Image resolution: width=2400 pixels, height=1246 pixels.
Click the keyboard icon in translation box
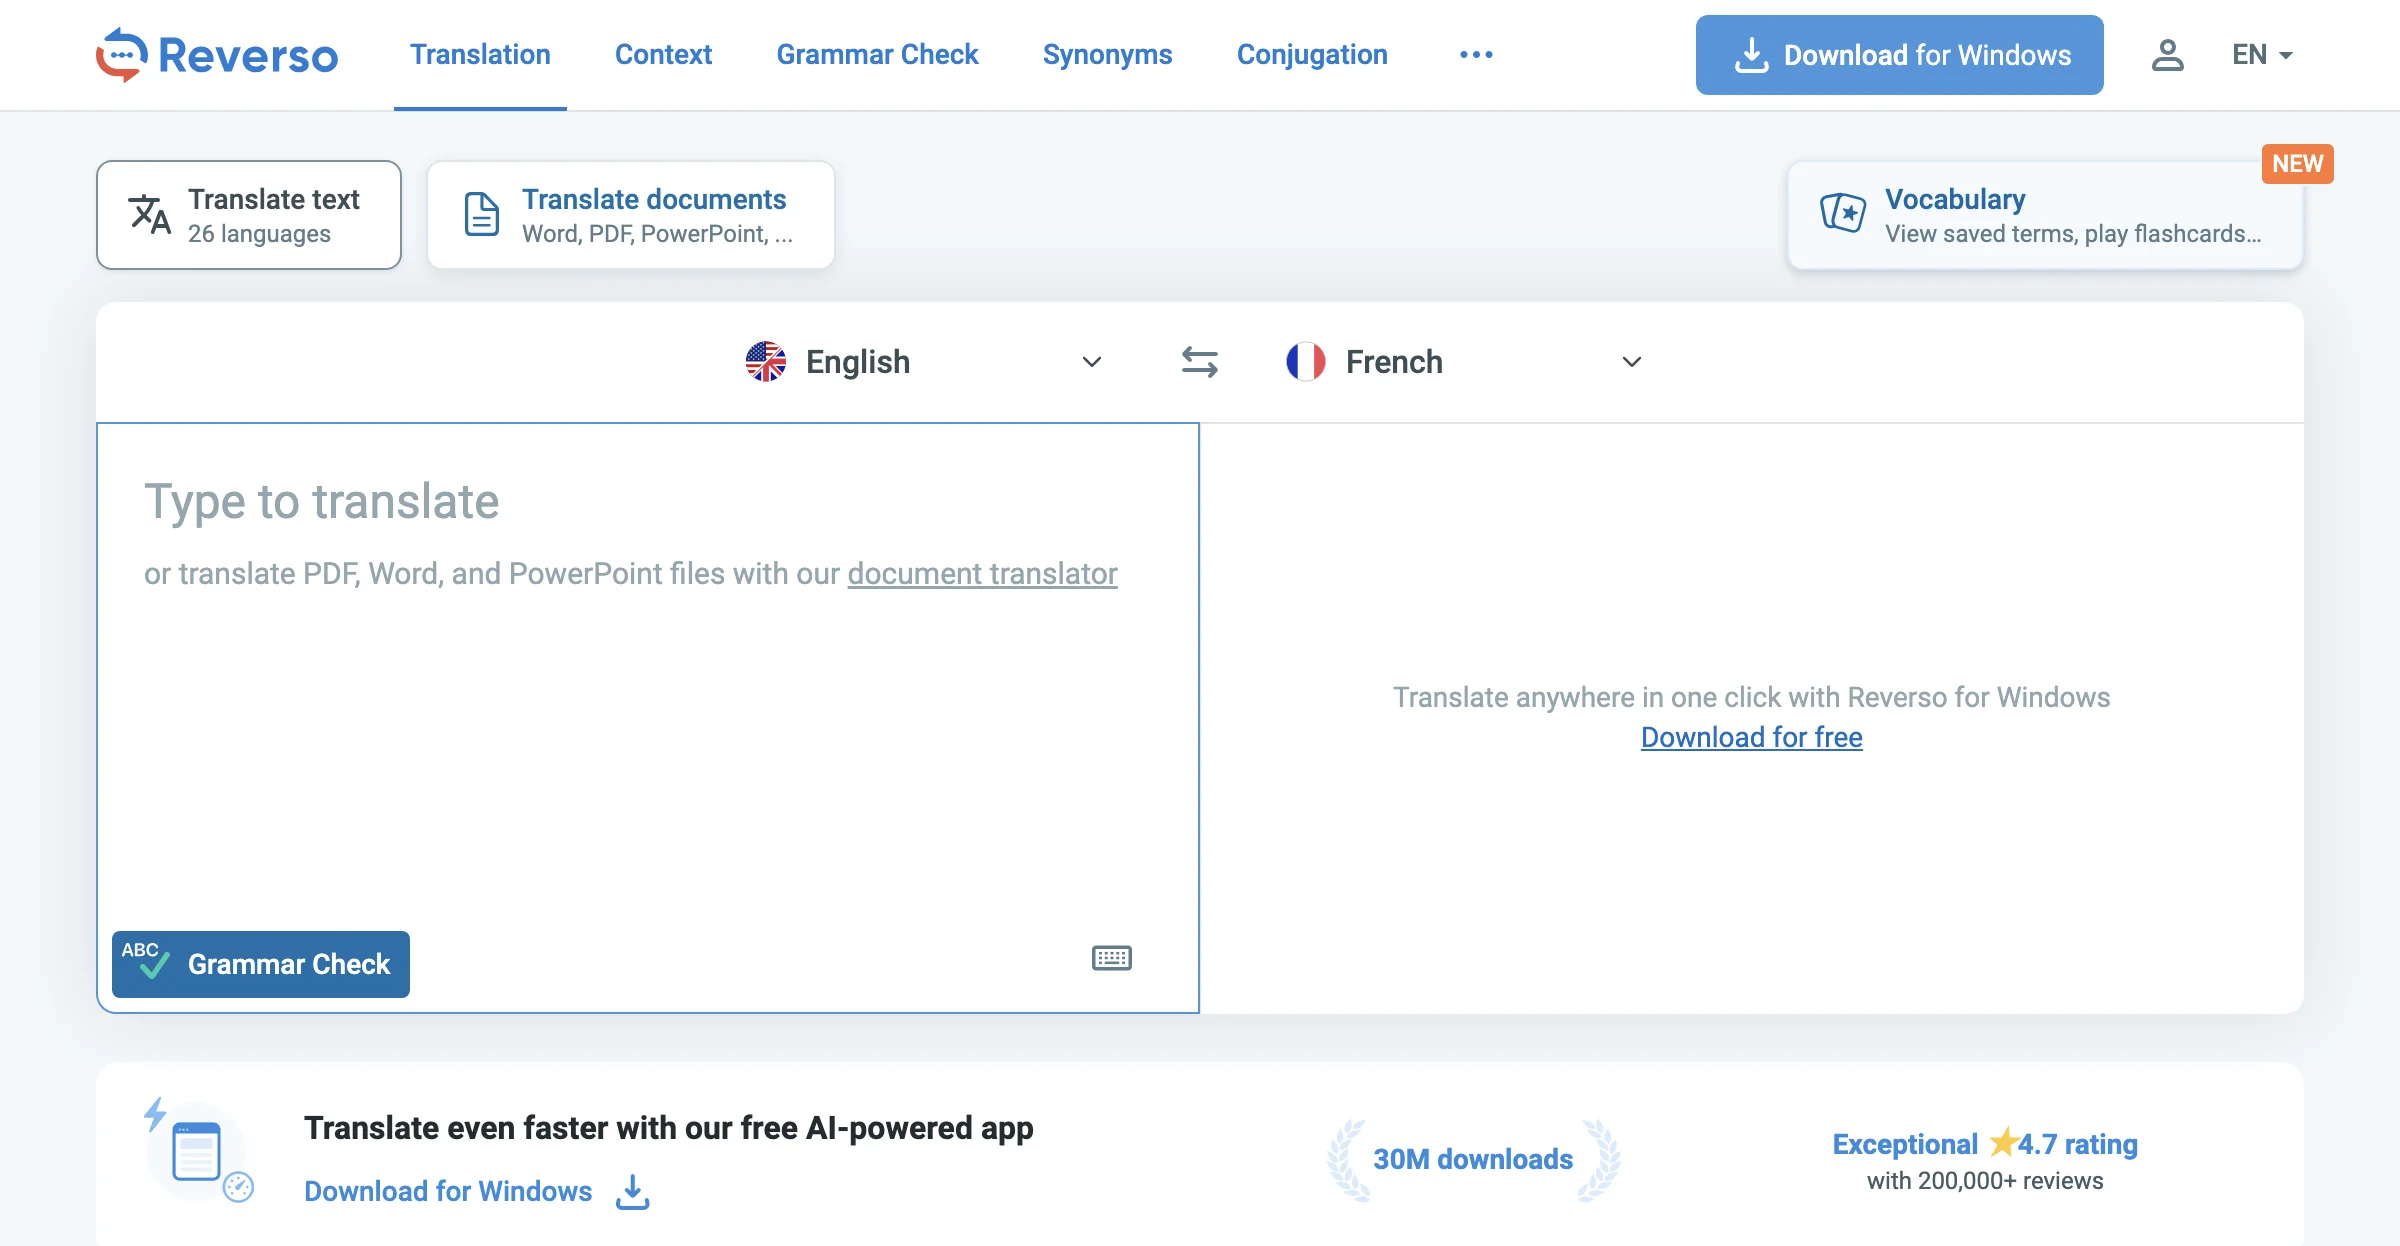coord(1113,957)
